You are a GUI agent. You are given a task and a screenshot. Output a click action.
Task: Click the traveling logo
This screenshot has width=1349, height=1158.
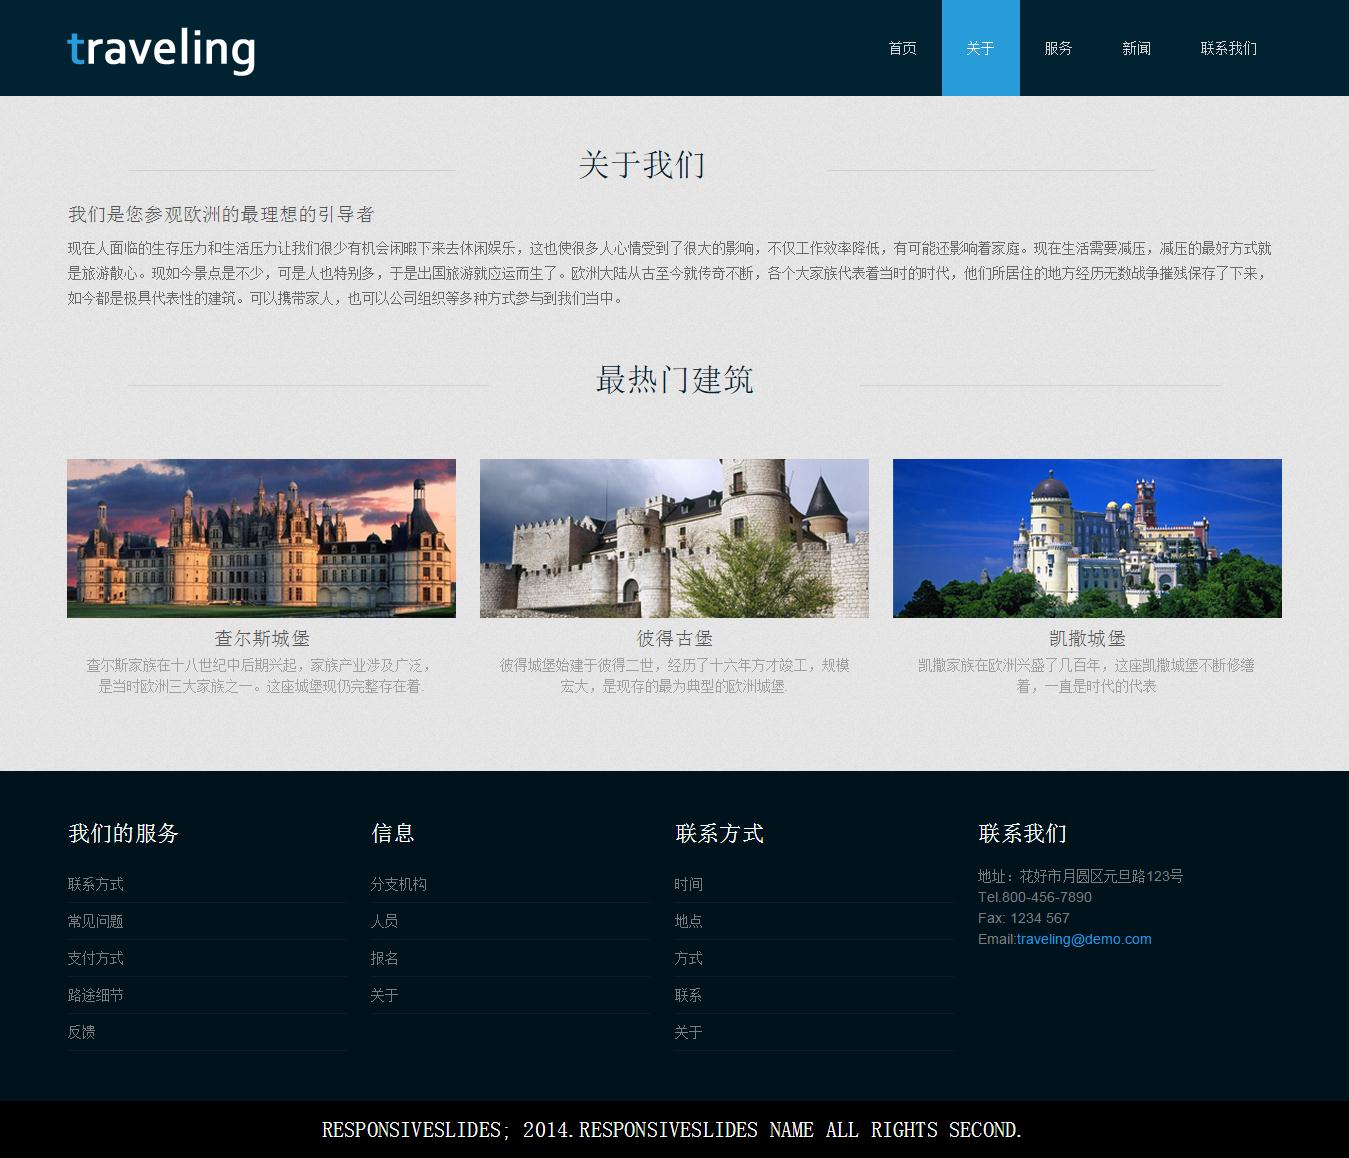tap(161, 49)
